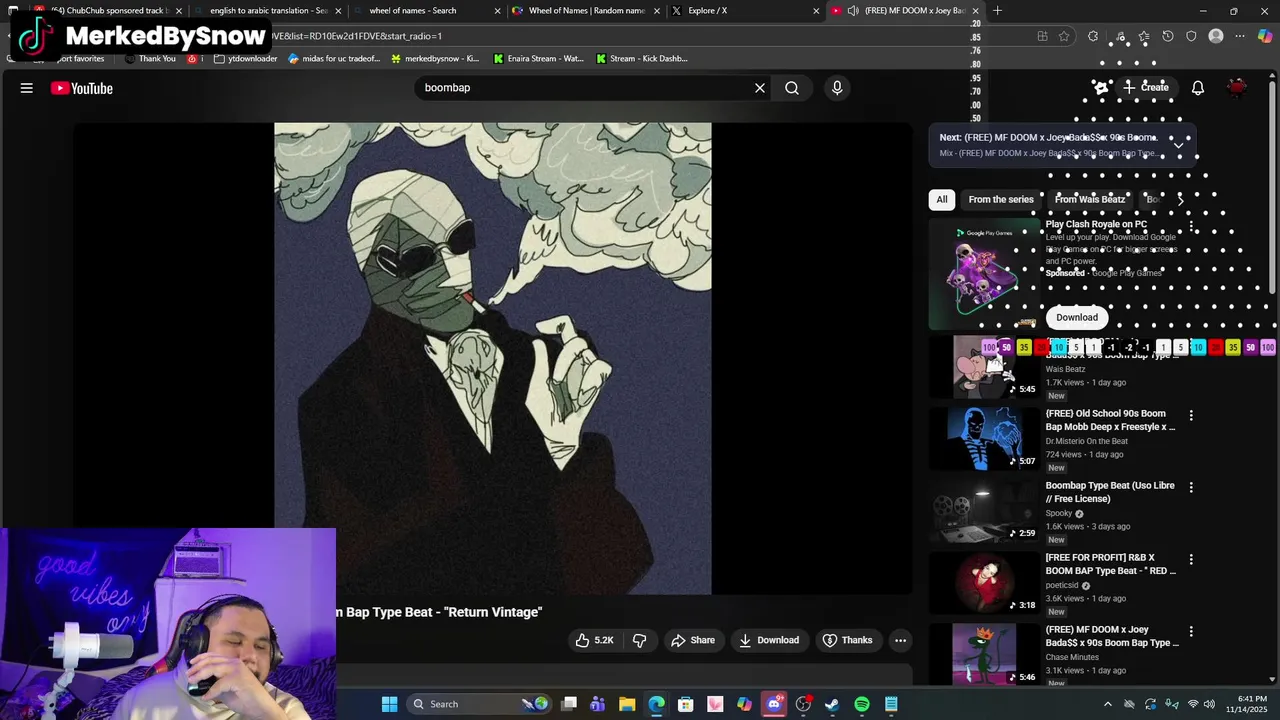Click Download on Clash Royale ad
The height and width of the screenshot is (720, 1280).
(1077, 317)
